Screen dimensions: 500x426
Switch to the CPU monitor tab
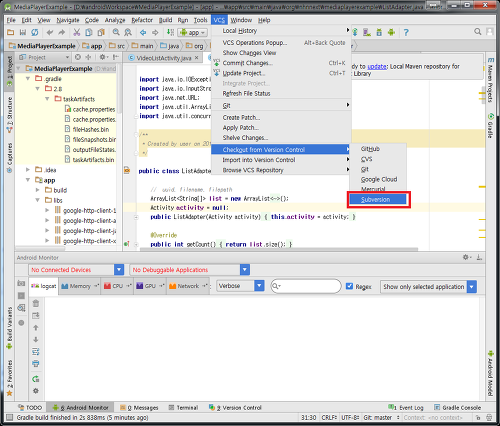click(117, 286)
